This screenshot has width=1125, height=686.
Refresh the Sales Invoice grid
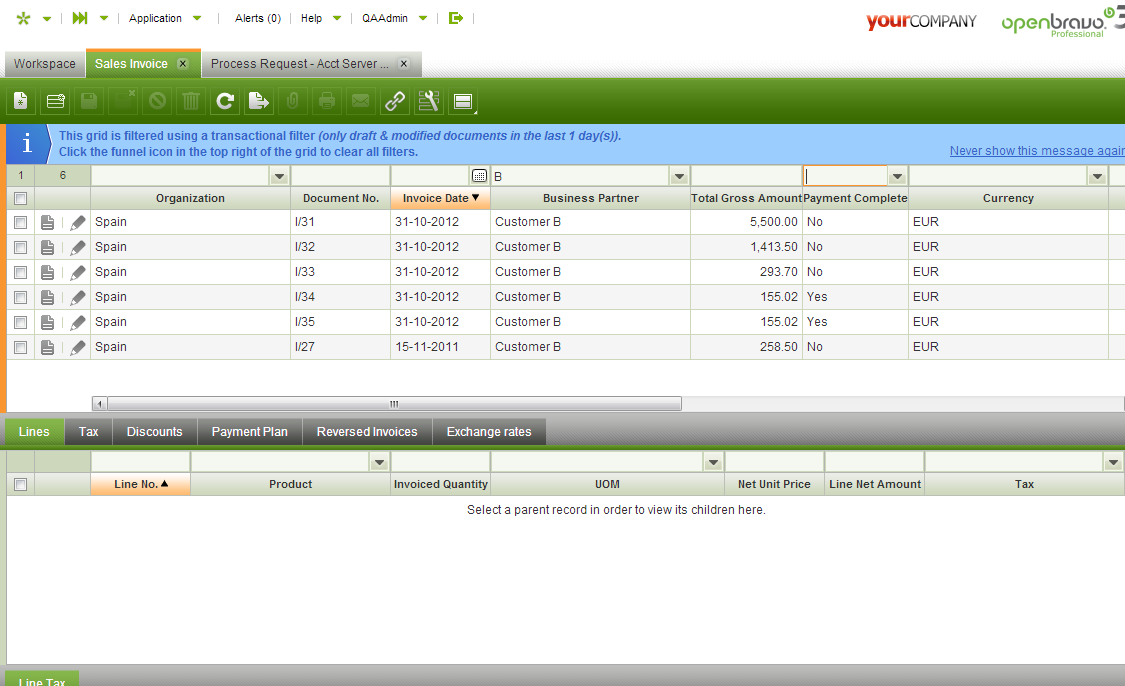[225, 101]
